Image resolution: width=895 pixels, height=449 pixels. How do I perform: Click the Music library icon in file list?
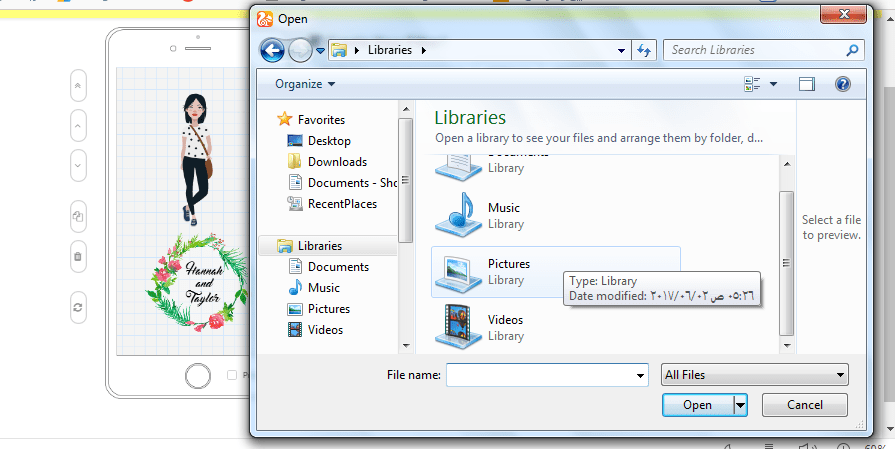pyautogui.click(x=458, y=215)
